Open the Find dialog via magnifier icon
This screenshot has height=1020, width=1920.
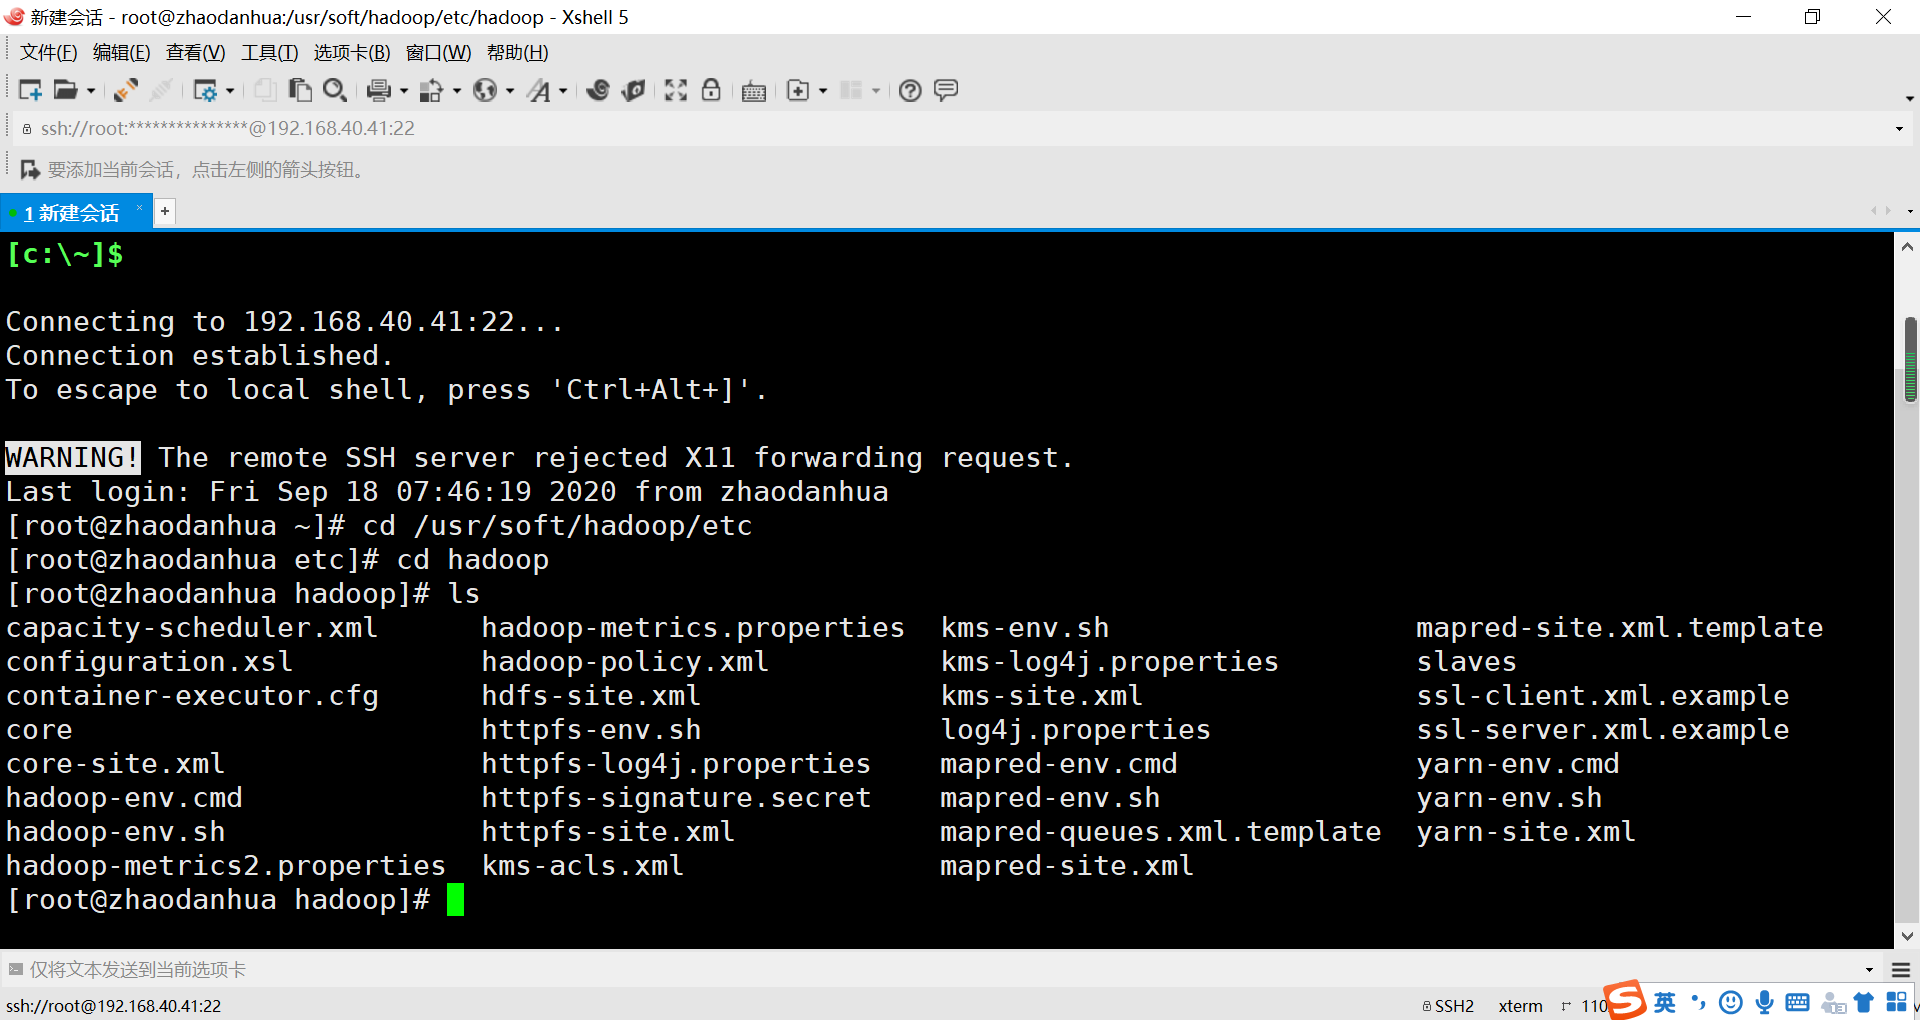(334, 90)
